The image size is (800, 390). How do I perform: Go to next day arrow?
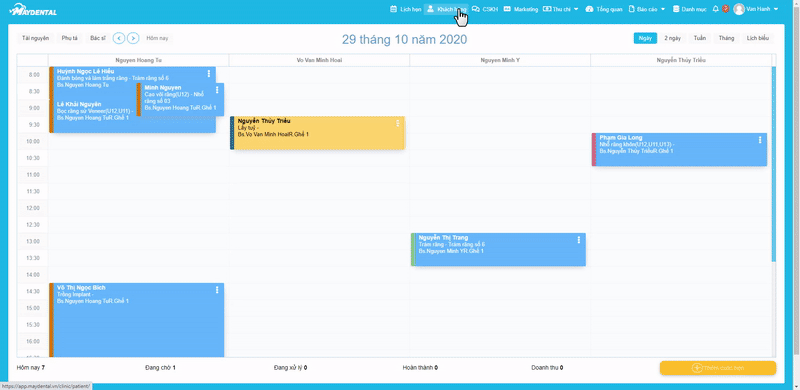pyautogui.click(x=133, y=38)
